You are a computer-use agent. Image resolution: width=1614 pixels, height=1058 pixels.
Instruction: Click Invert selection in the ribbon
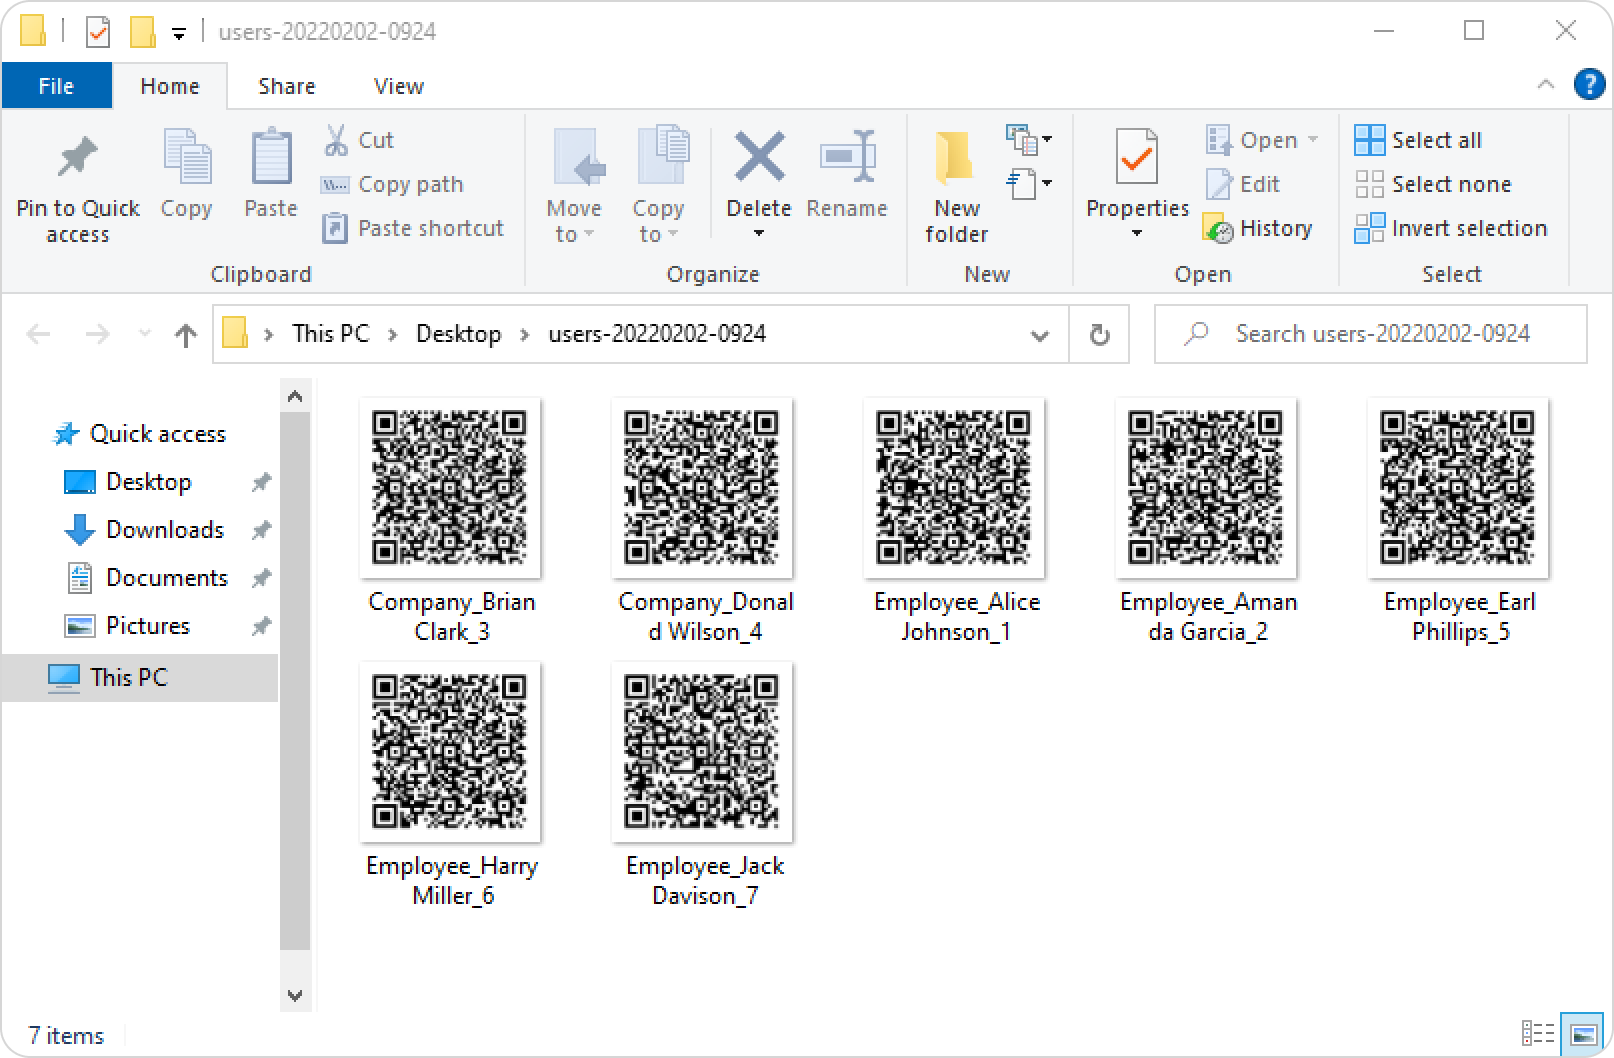pos(1451,229)
